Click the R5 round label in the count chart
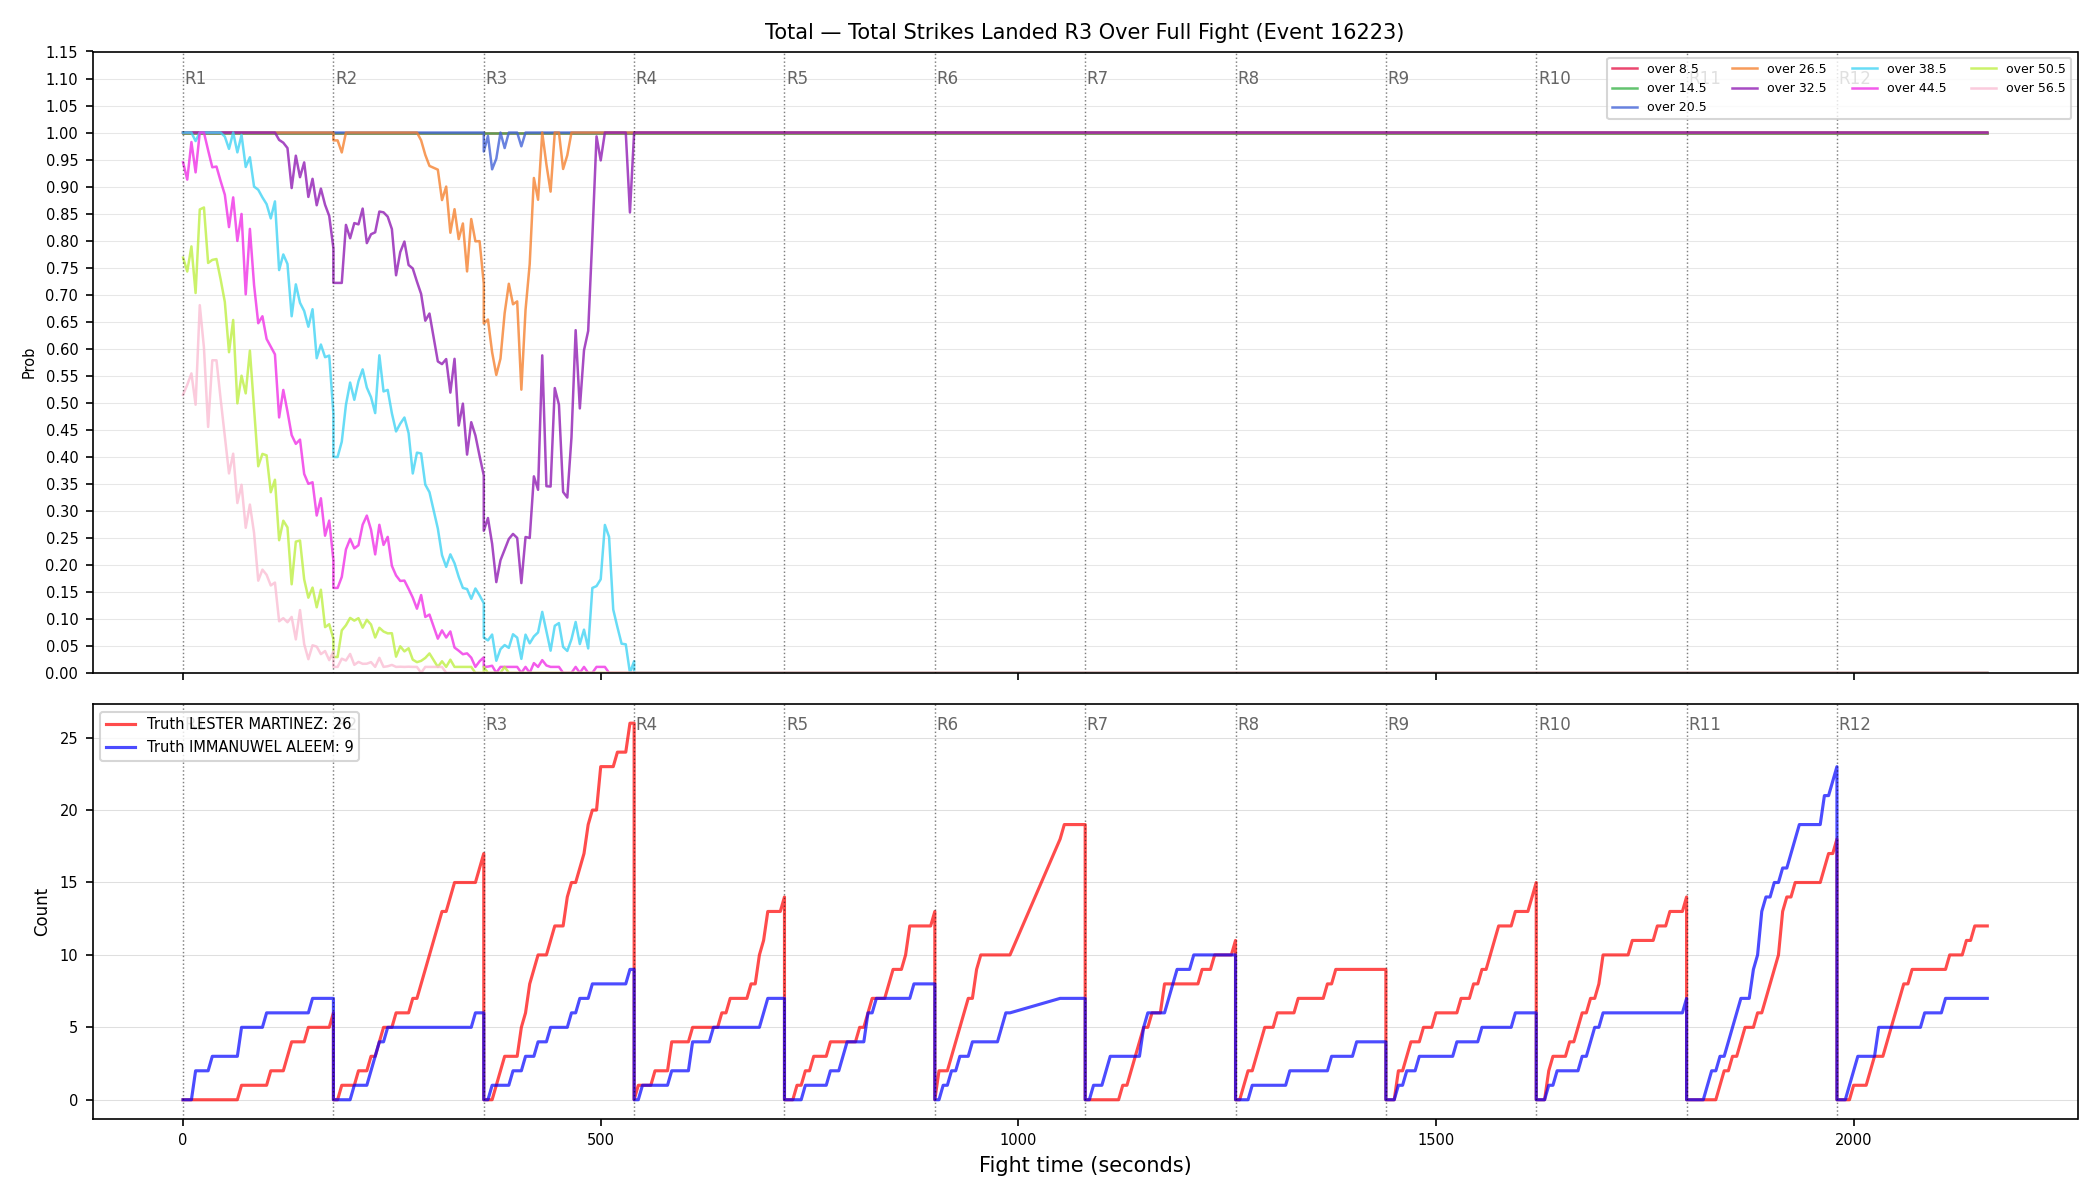This screenshot has height=1200, width=2100. [x=797, y=724]
